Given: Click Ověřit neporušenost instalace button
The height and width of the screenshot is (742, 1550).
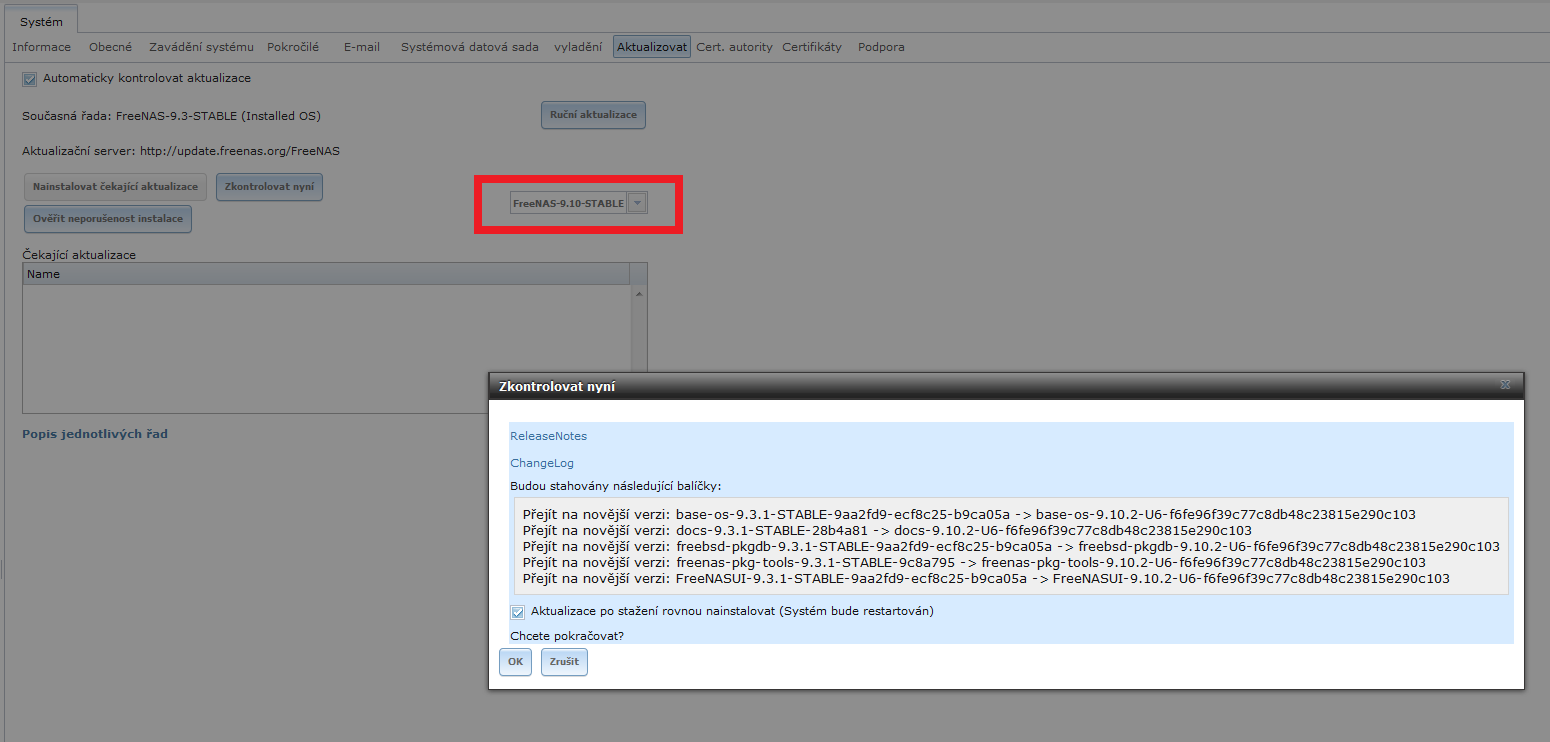Looking at the screenshot, I should pyautogui.click(x=107, y=218).
